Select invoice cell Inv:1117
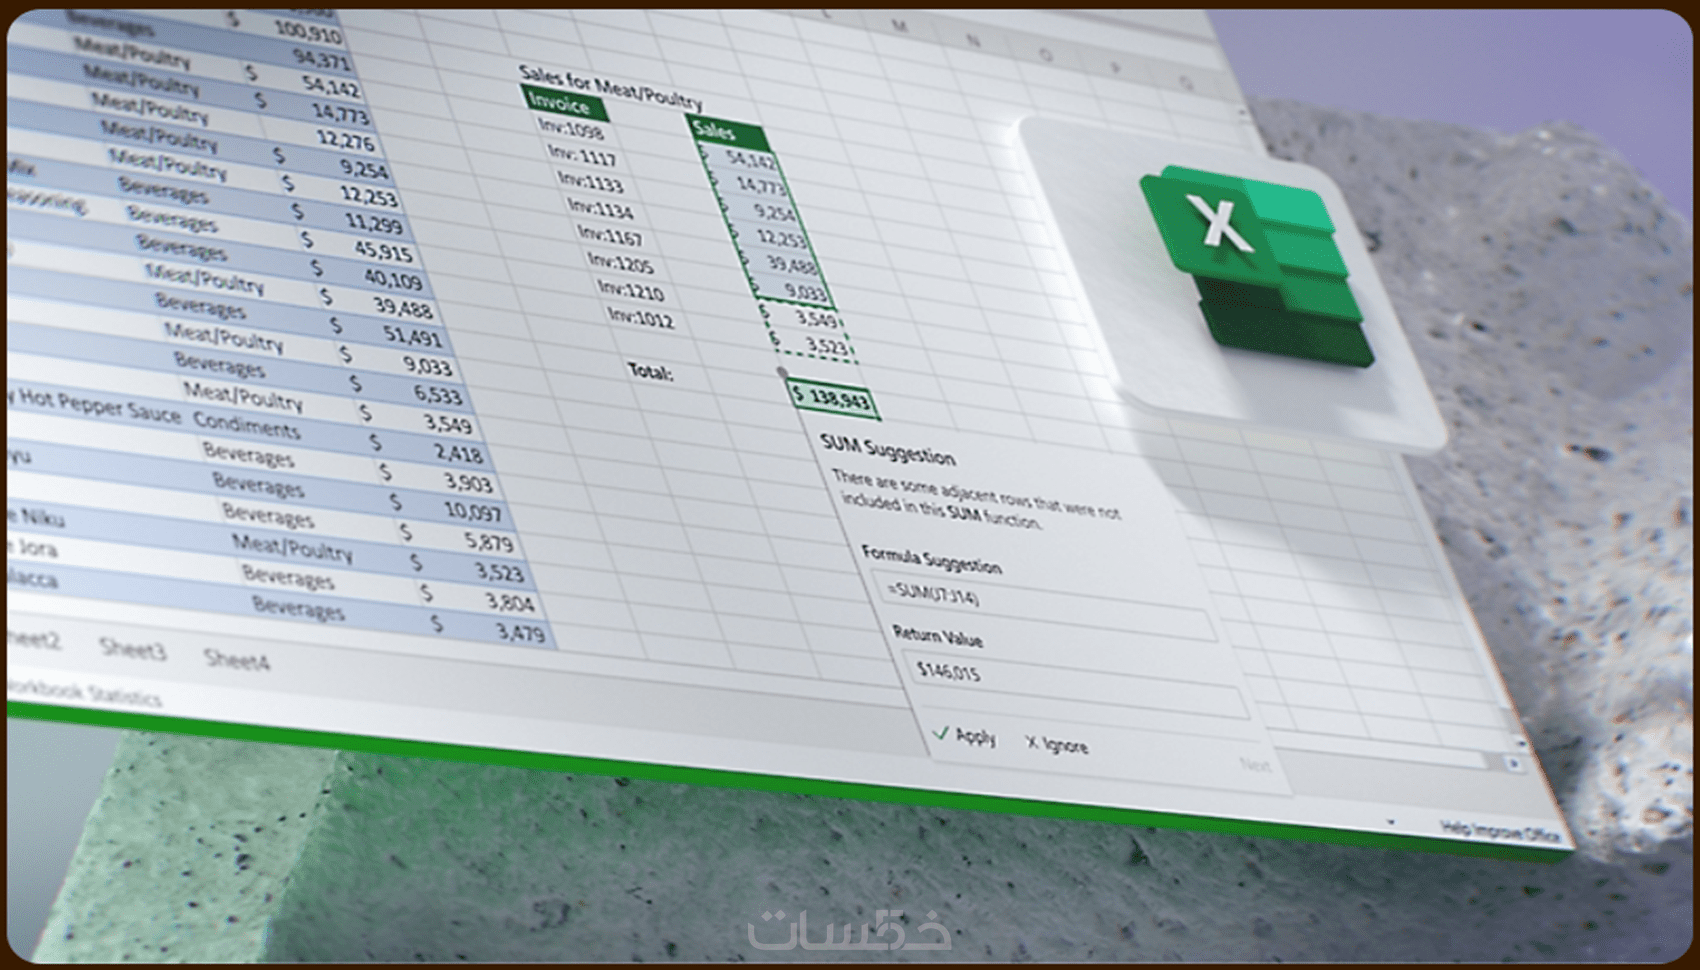1700x970 pixels. (582, 155)
